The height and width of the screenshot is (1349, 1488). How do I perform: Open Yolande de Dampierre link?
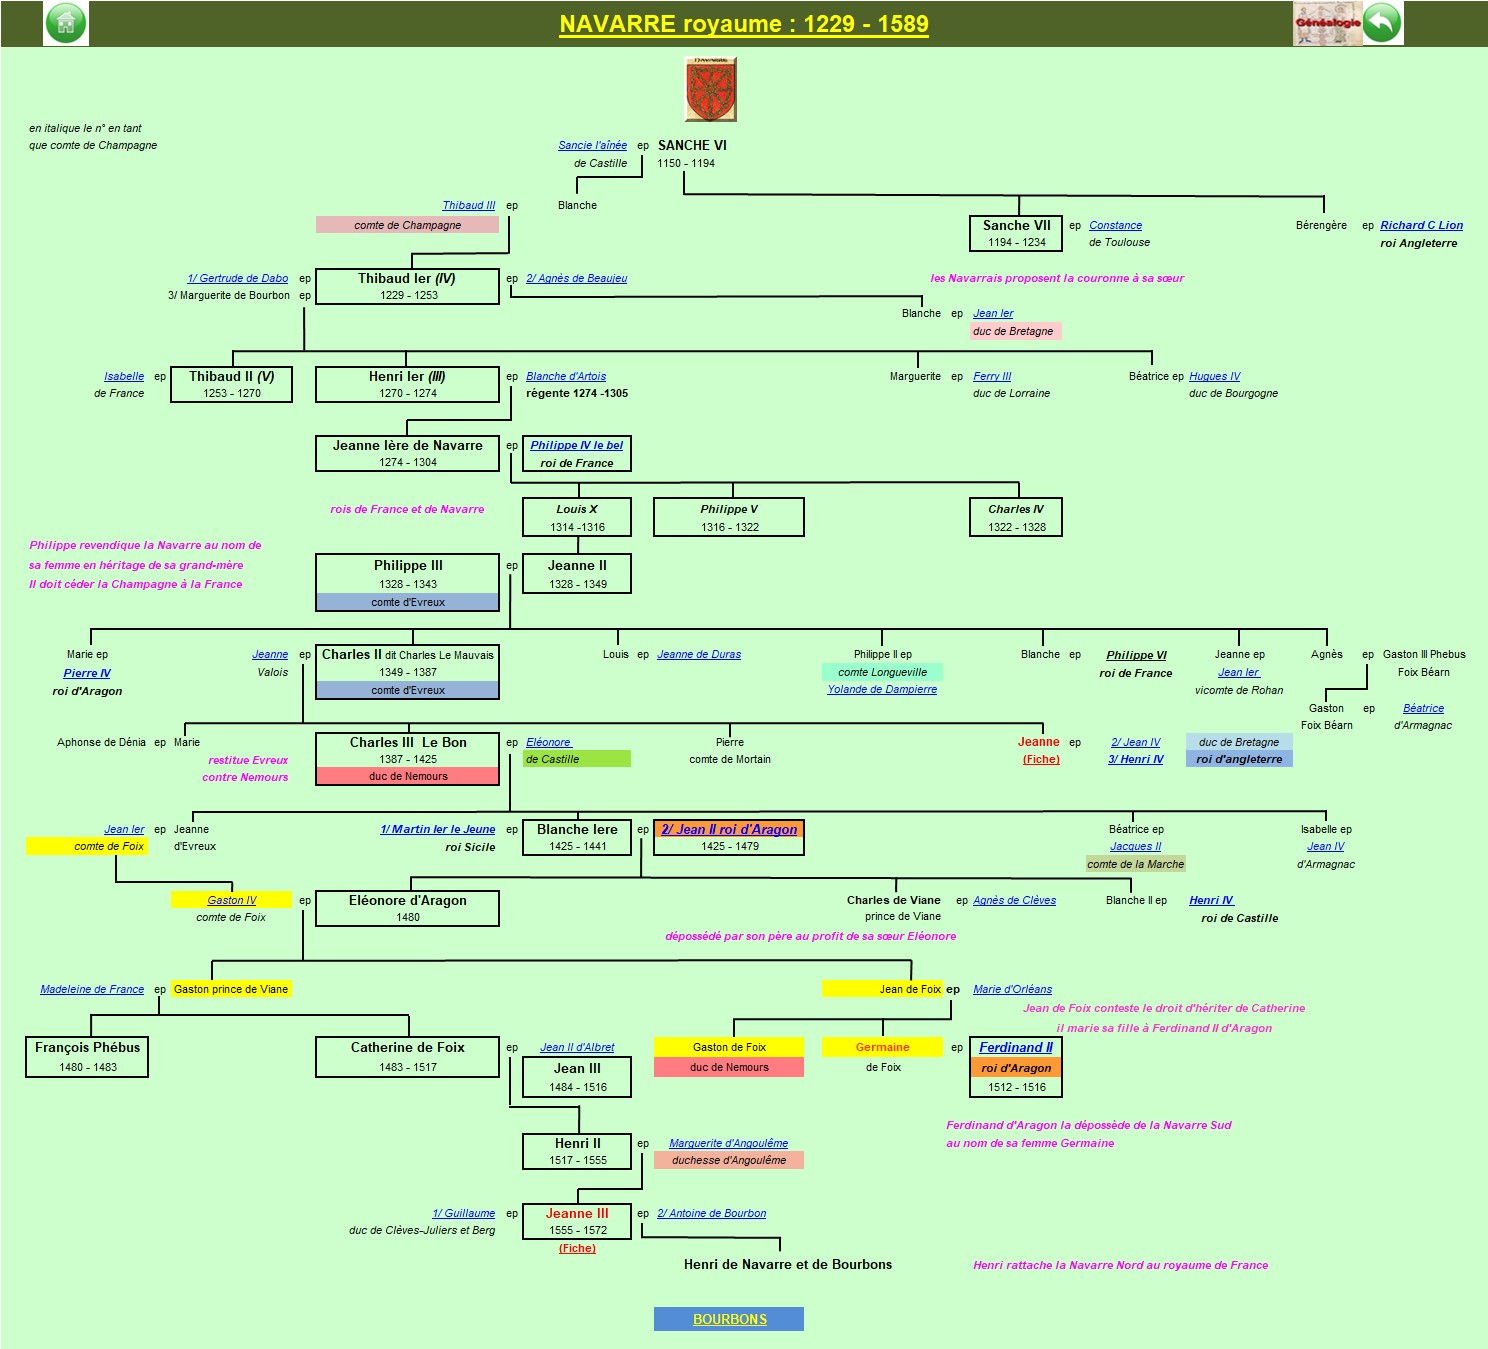click(x=882, y=689)
